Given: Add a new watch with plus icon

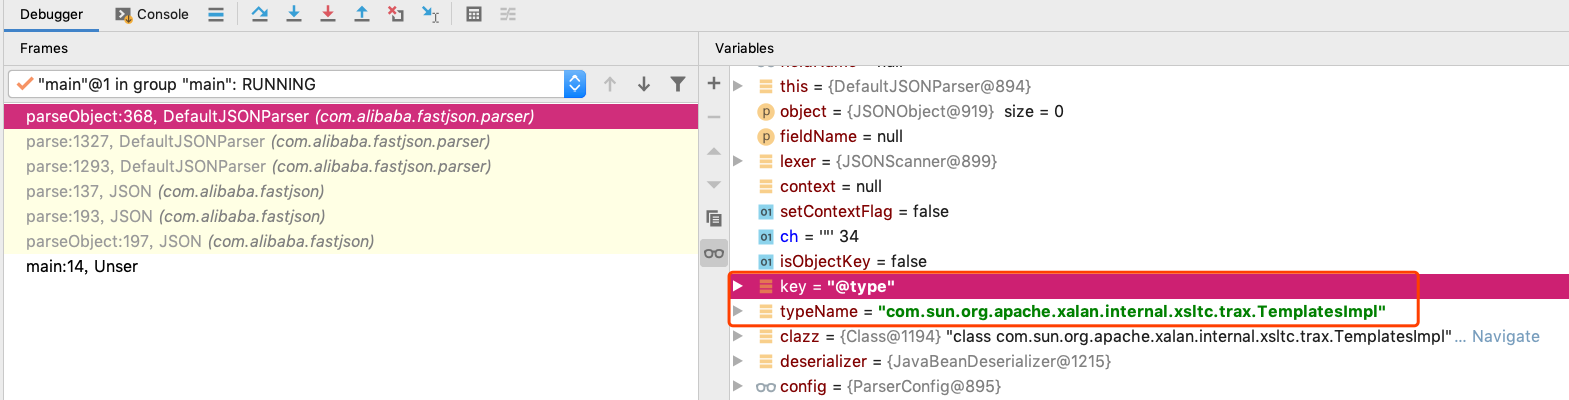Looking at the screenshot, I should 714,83.
